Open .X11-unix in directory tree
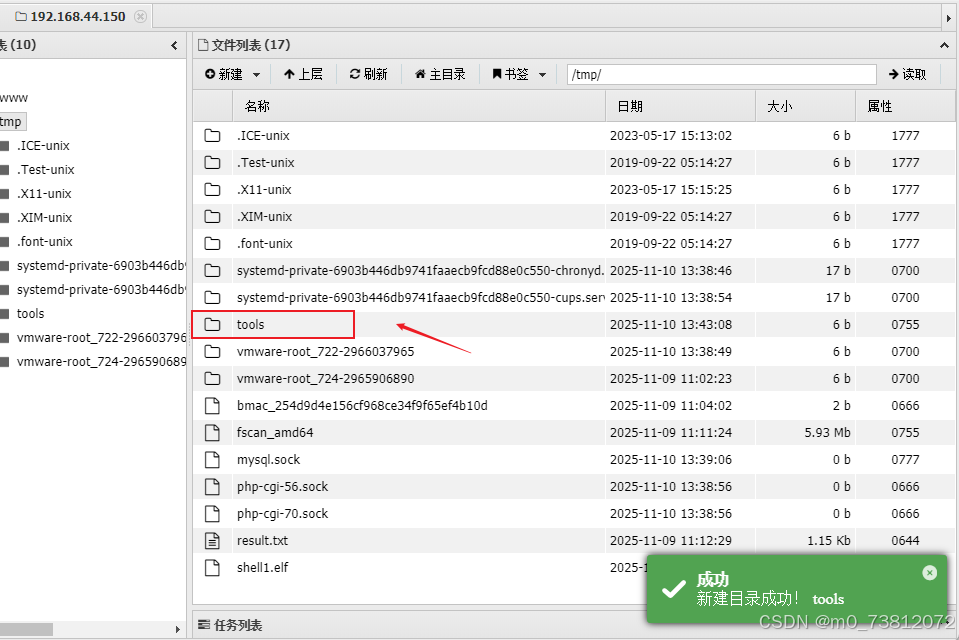 [x=44, y=193]
